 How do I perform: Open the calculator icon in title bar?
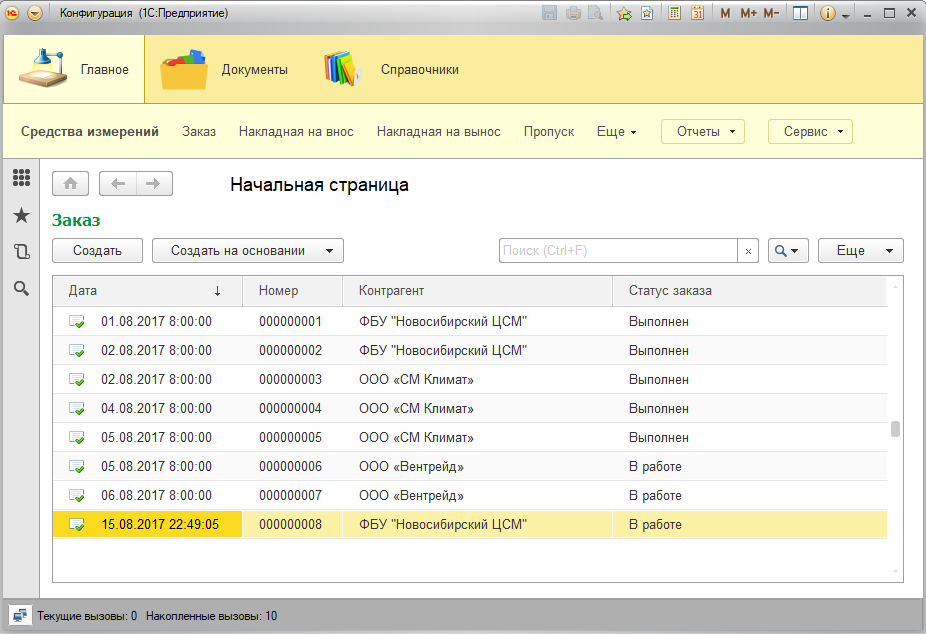[x=675, y=13]
